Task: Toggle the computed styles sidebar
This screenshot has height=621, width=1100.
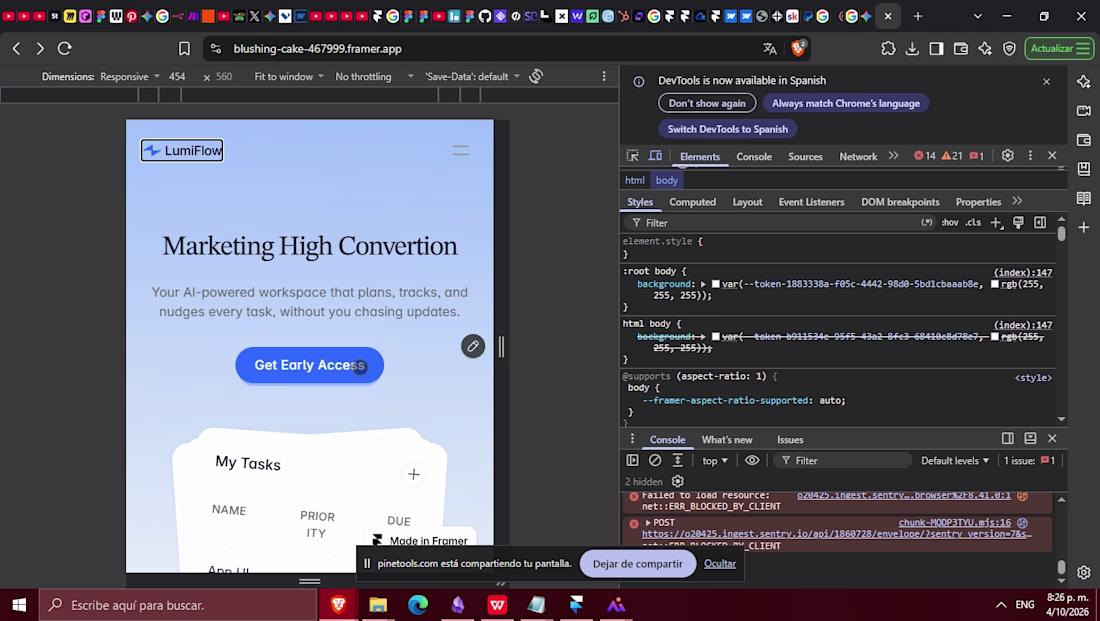Action: [x=1040, y=222]
